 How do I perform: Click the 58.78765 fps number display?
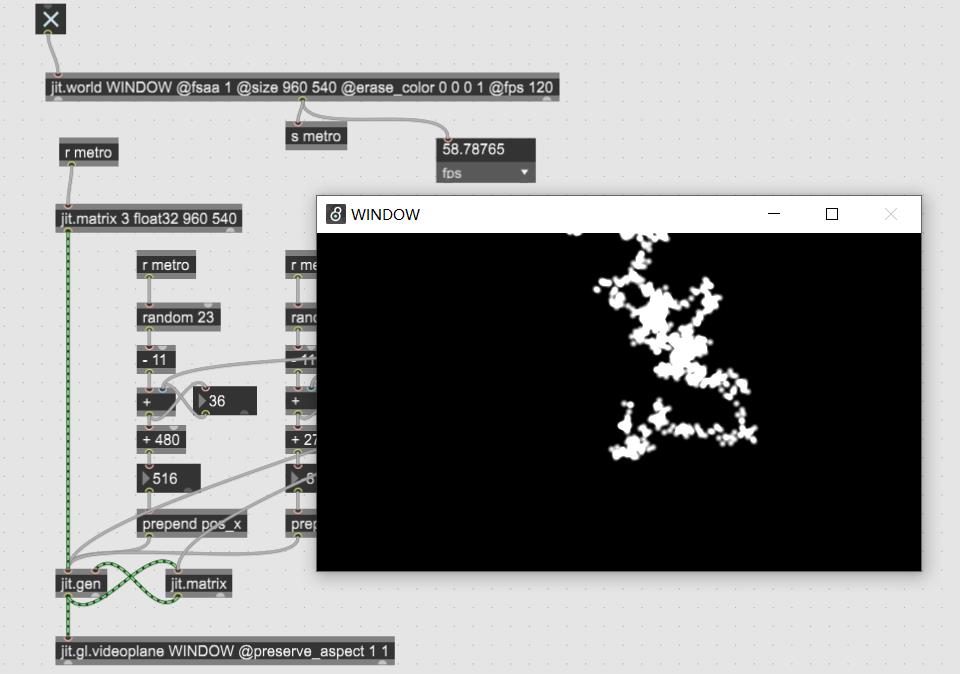(485, 149)
